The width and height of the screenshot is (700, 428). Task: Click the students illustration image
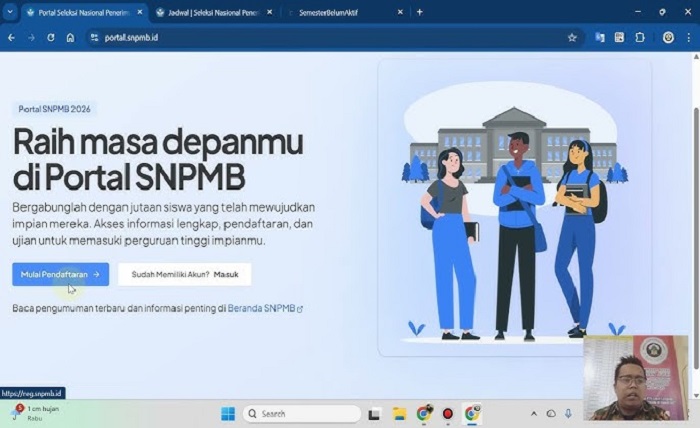click(x=514, y=208)
